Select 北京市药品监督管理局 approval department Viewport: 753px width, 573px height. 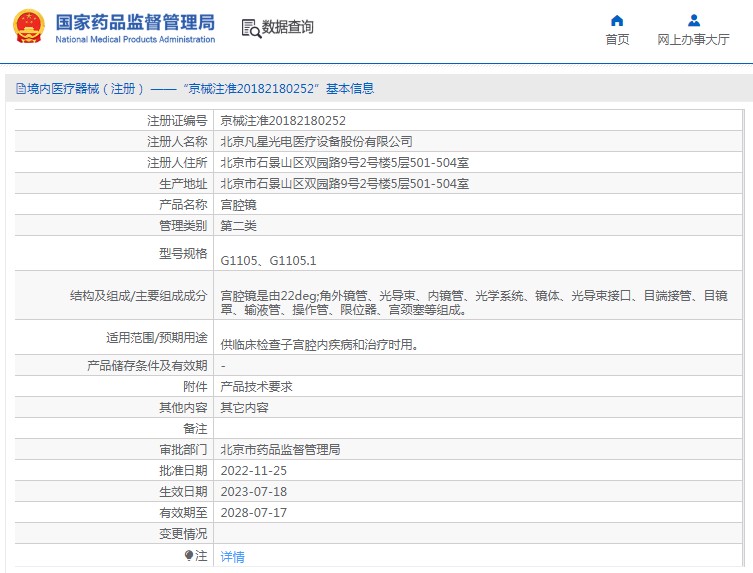pos(280,450)
